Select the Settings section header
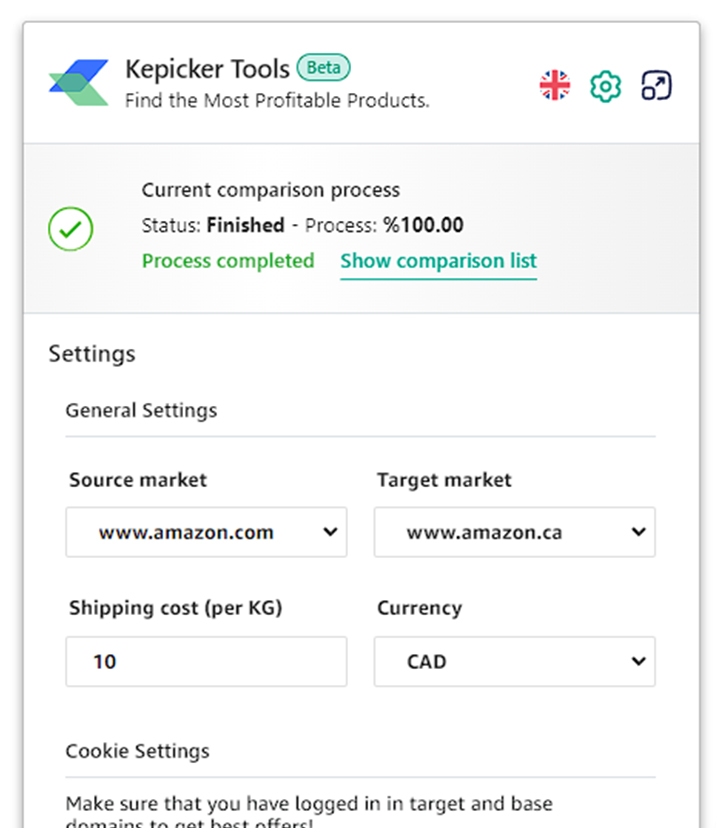720x828 pixels. pos(91,353)
